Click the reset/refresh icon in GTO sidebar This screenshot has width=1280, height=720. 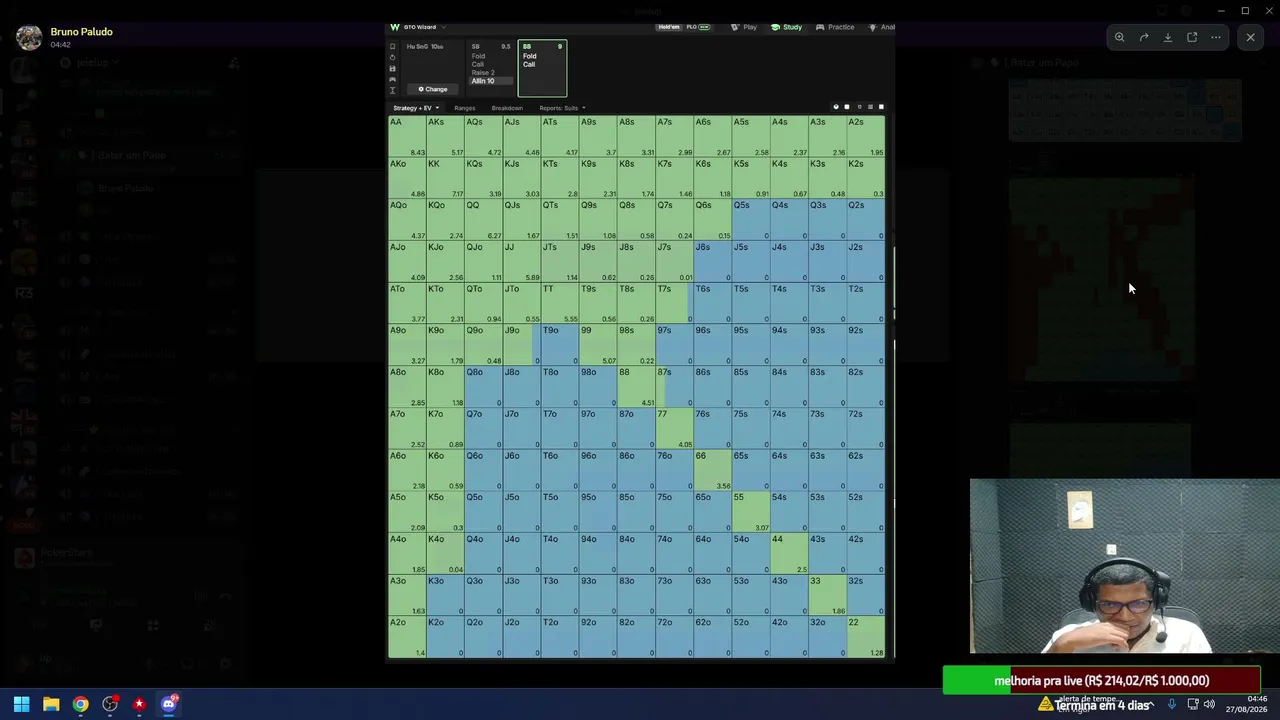click(392, 58)
